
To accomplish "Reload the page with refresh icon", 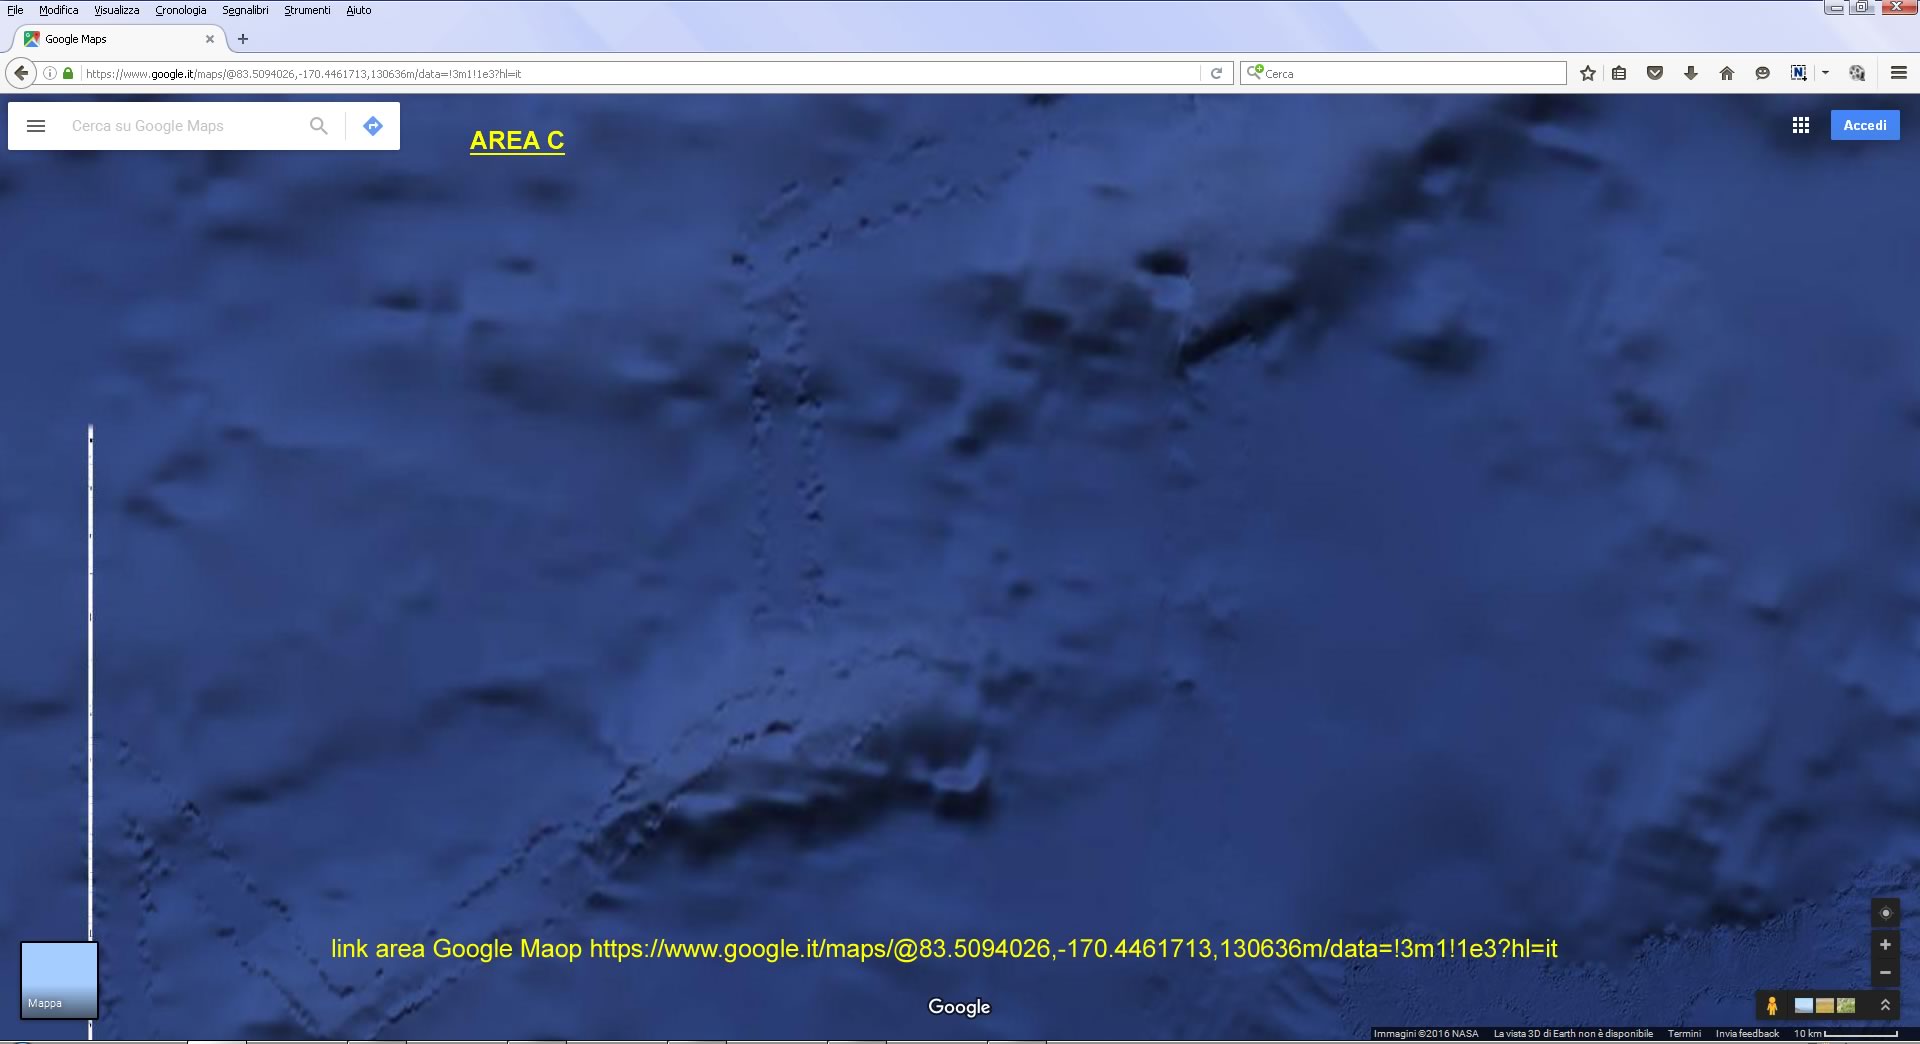I will 1216,73.
